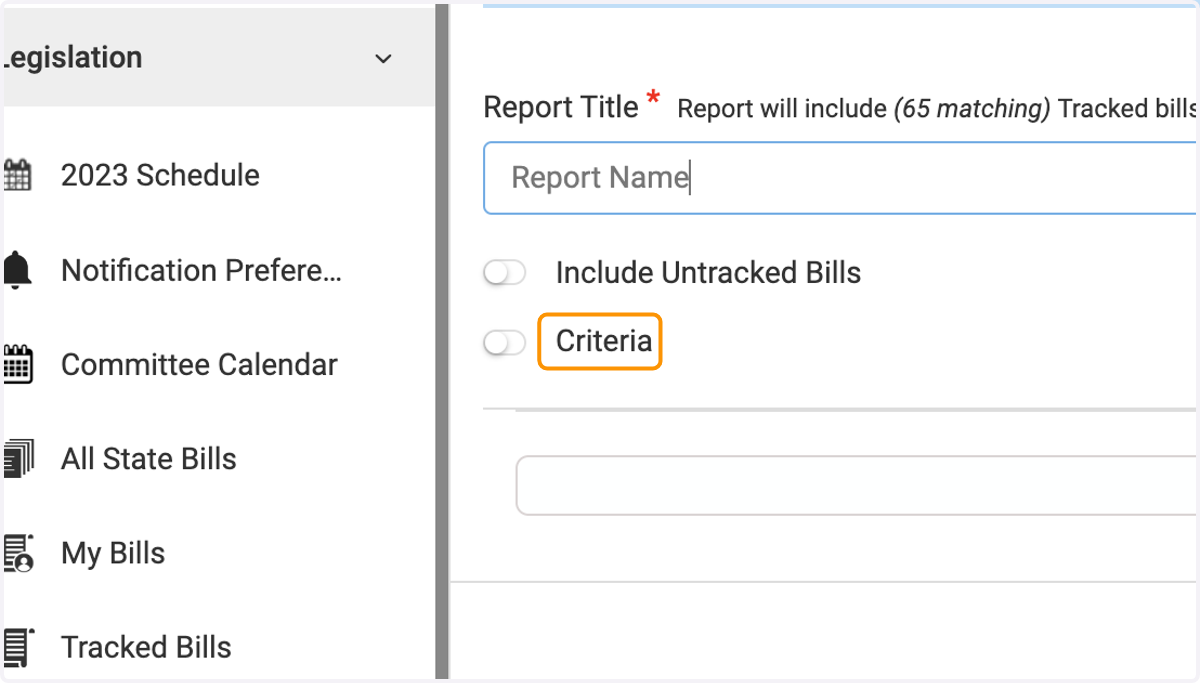This screenshot has width=1200, height=683.
Task: Click the Report Title label
Action: (561, 107)
